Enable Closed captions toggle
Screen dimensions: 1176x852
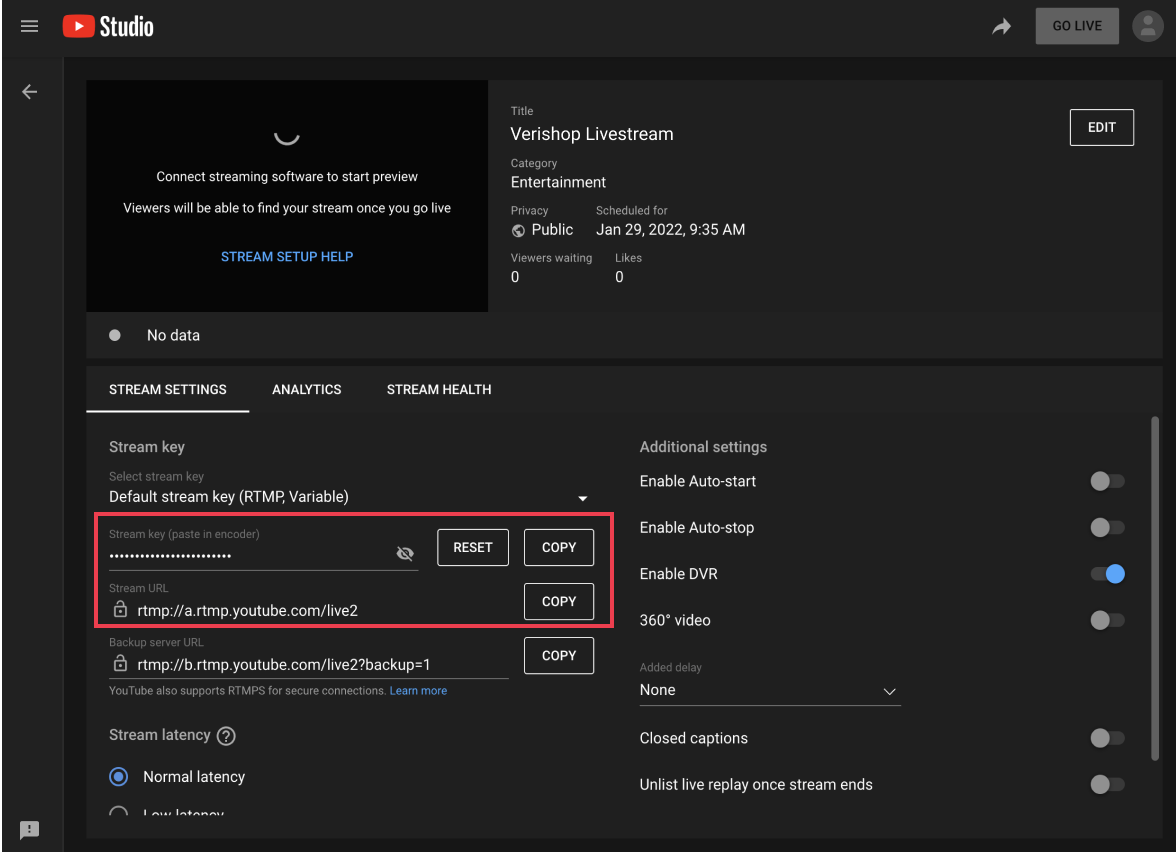coord(1107,738)
